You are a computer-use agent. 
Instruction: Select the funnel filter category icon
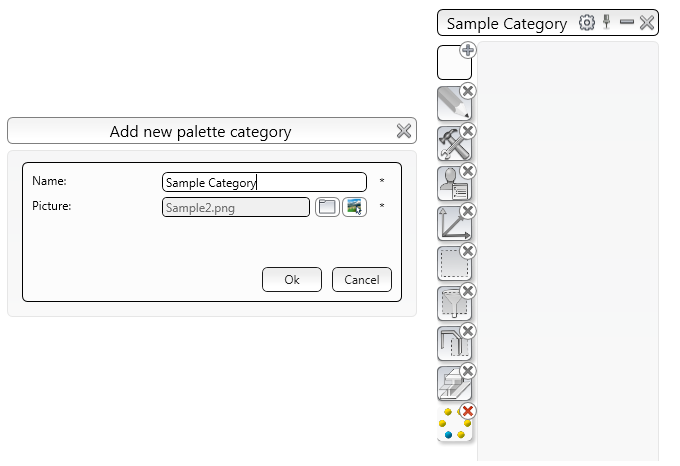(x=452, y=305)
